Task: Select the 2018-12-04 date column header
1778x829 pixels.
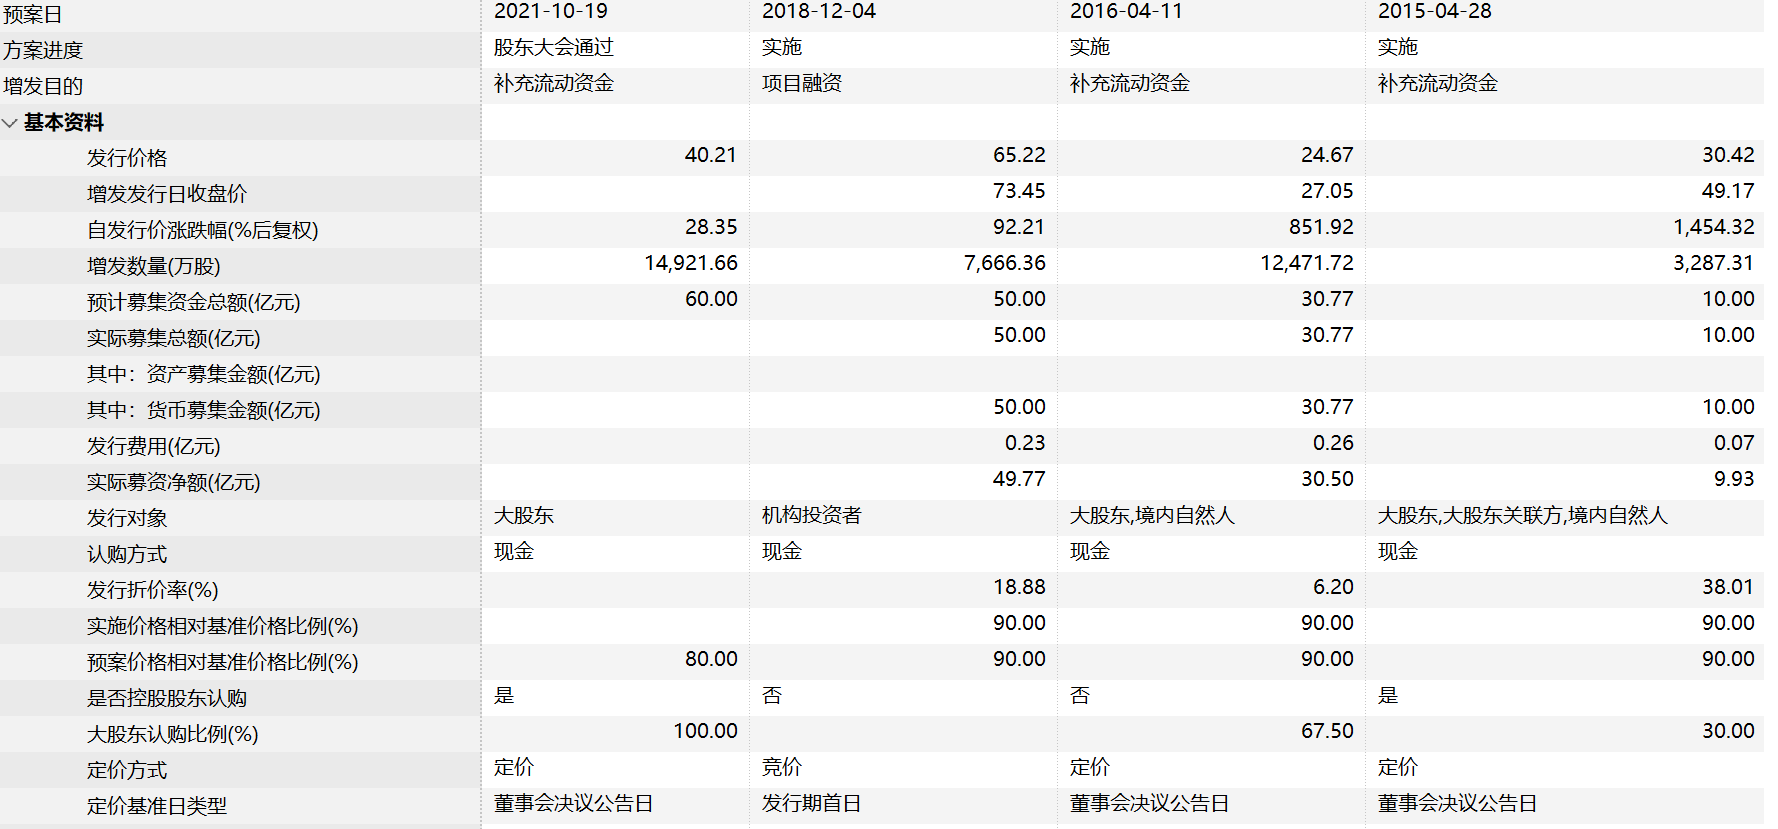Action: coord(819,11)
